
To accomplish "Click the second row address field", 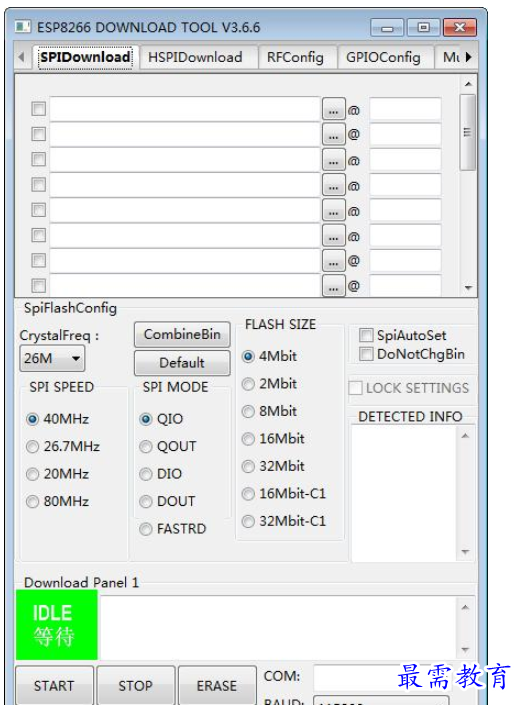I will pyautogui.click(x=405, y=134).
